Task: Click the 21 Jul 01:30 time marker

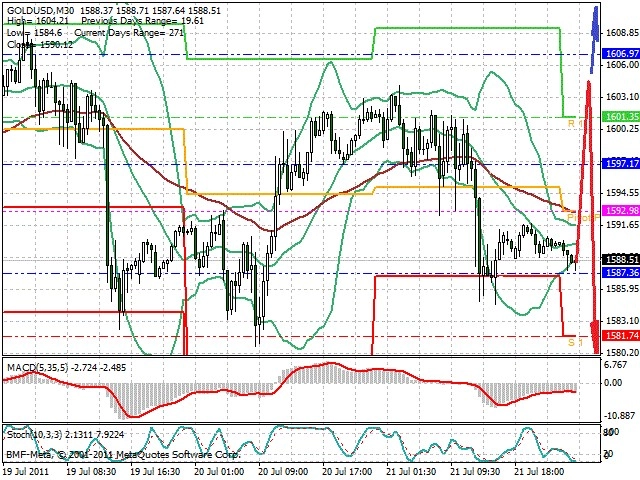Action: pyautogui.click(x=412, y=472)
